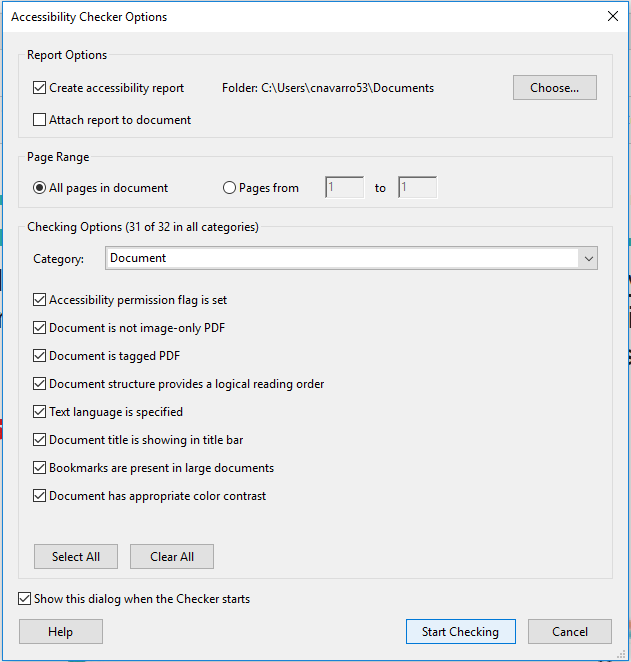Close the Accessibility Checker Options window
631x662 pixels.
613,16
